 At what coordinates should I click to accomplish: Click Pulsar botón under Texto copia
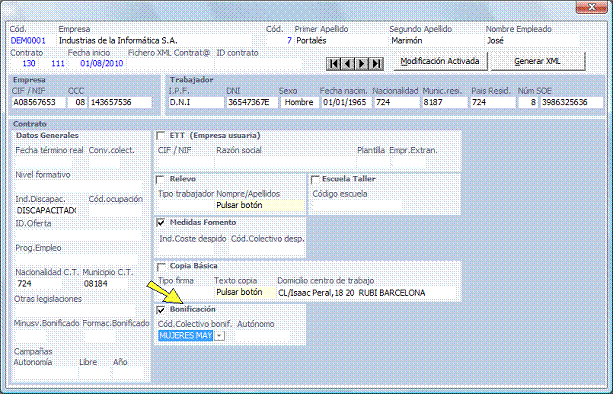245,292
